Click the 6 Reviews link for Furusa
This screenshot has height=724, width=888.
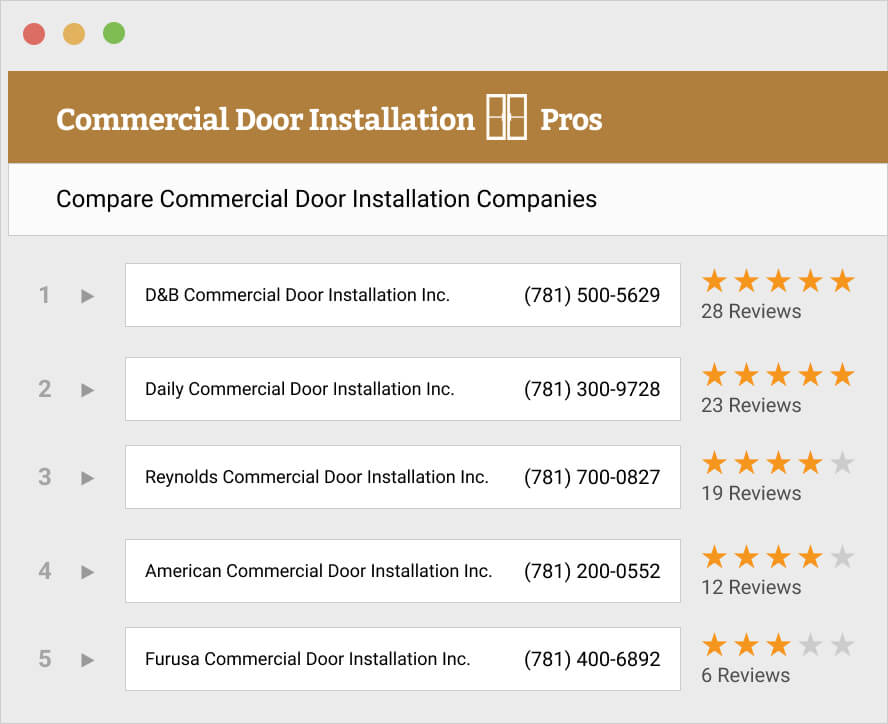point(746,675)
